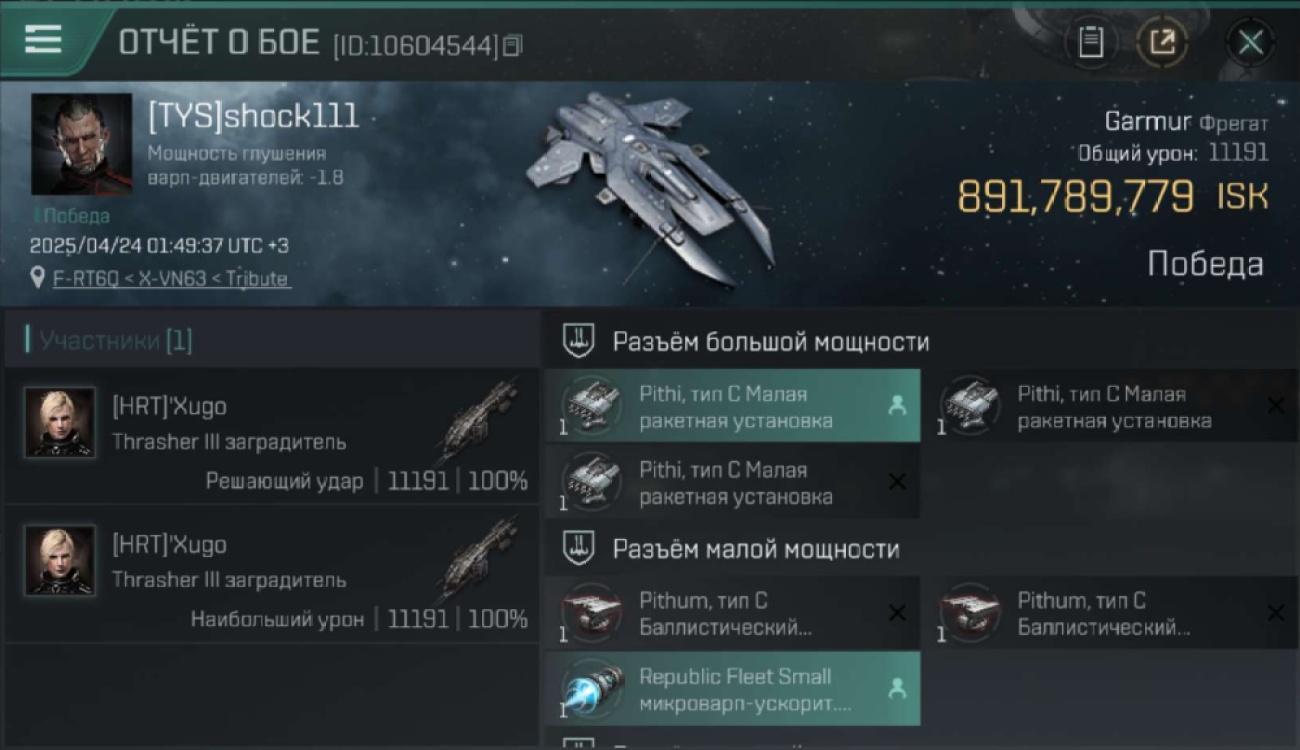Open the hamburger menu button
This screenshot has width=1300, height=750.
point(43,40)
